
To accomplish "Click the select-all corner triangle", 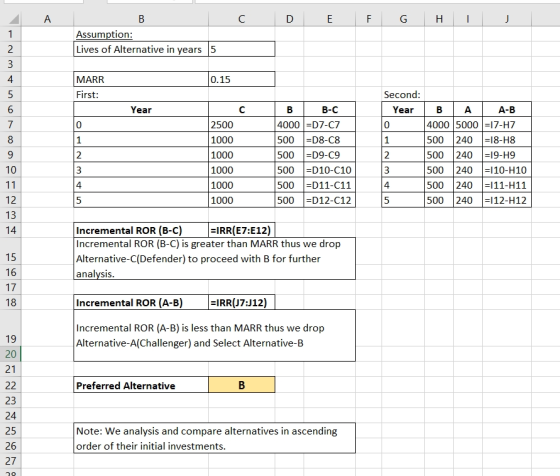I will 14,19.
